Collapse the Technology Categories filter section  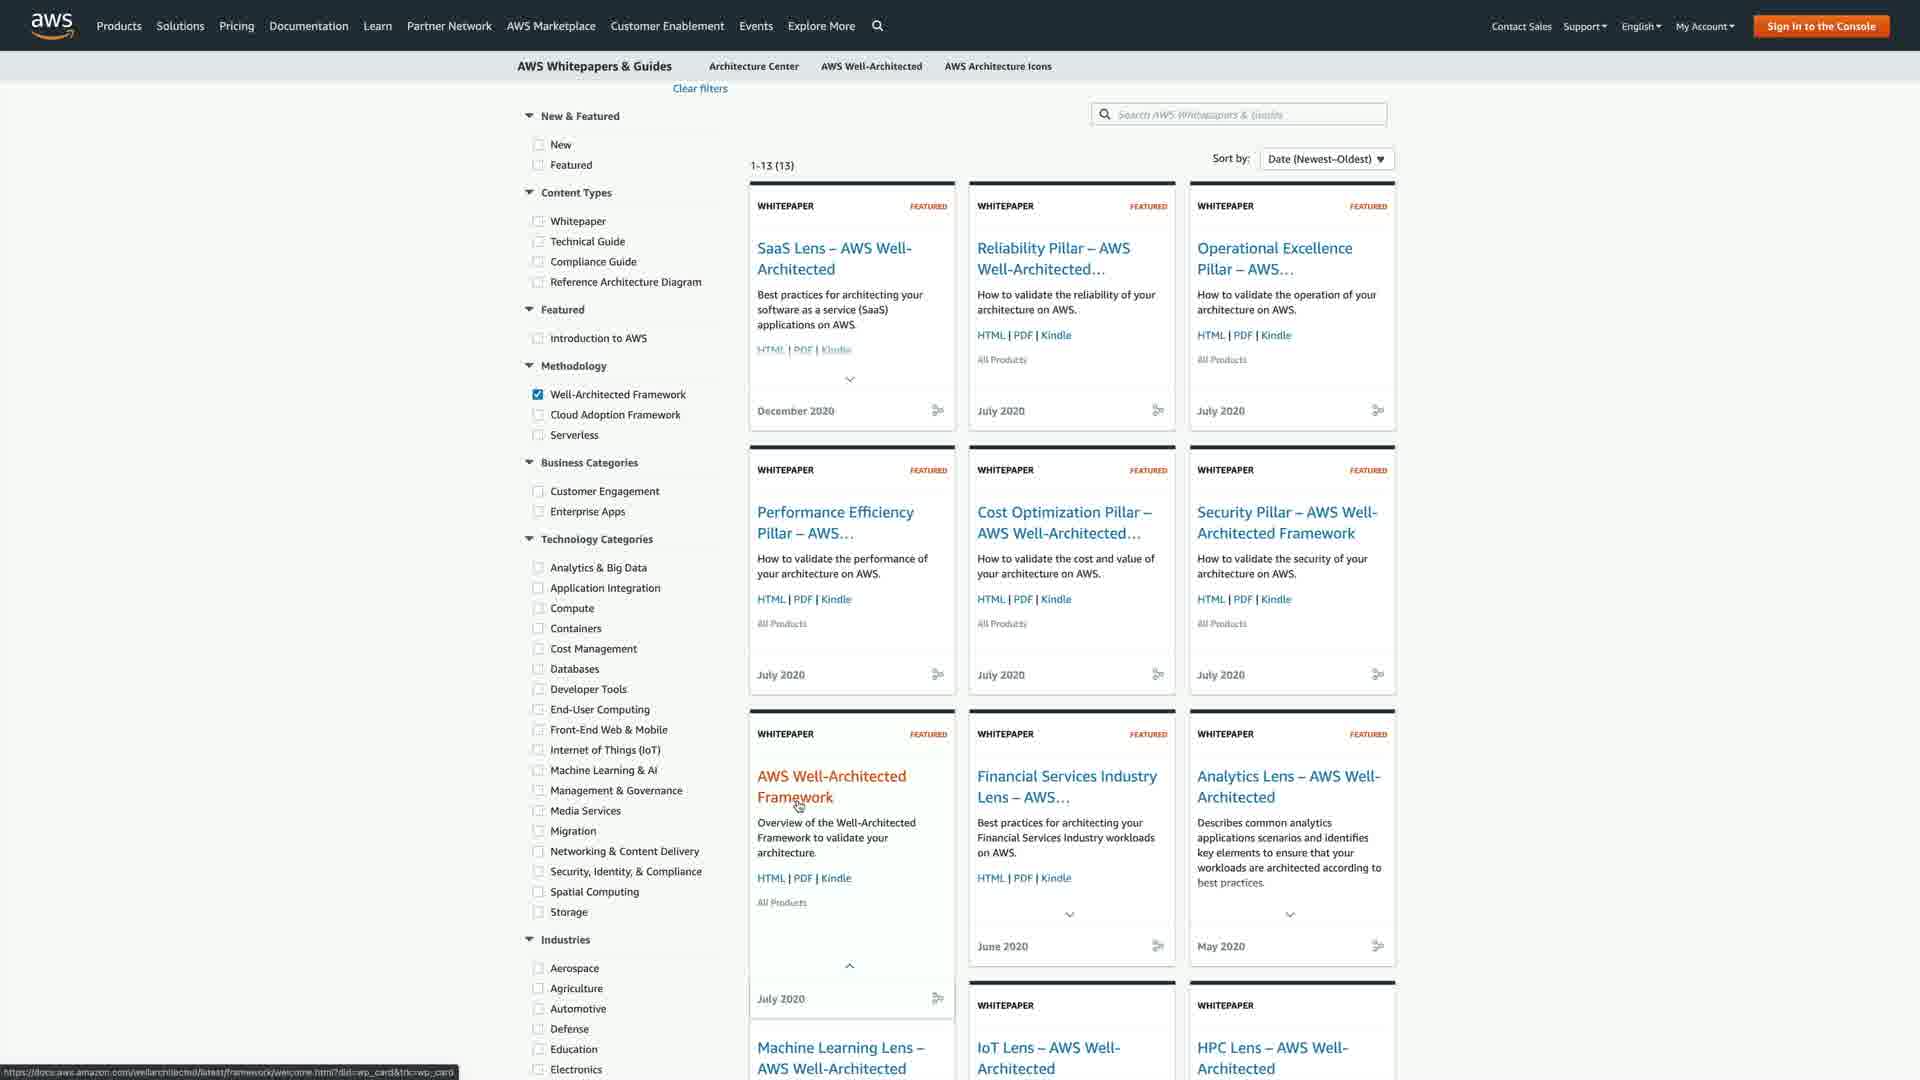click(529, 539)
